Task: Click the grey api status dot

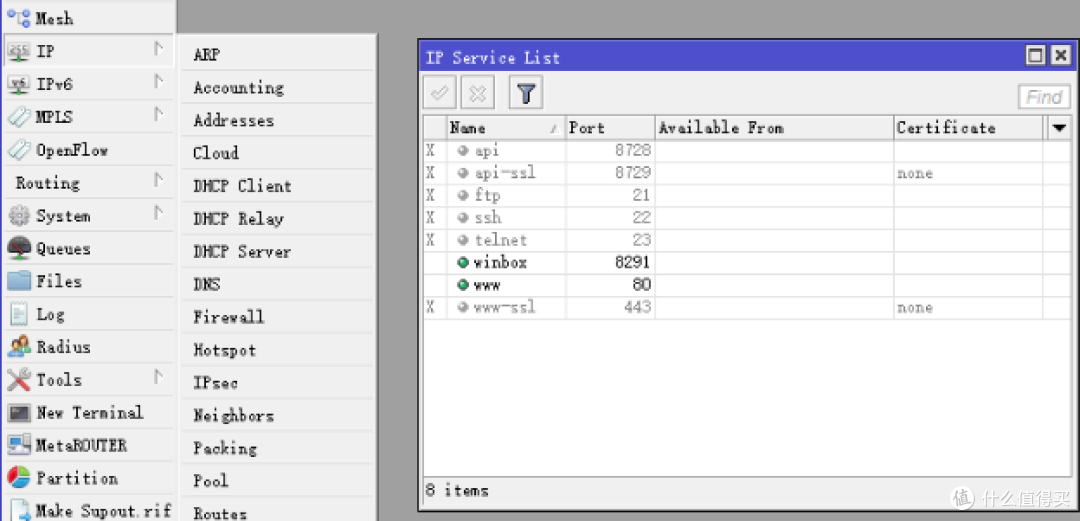Action: click(462, 151)
